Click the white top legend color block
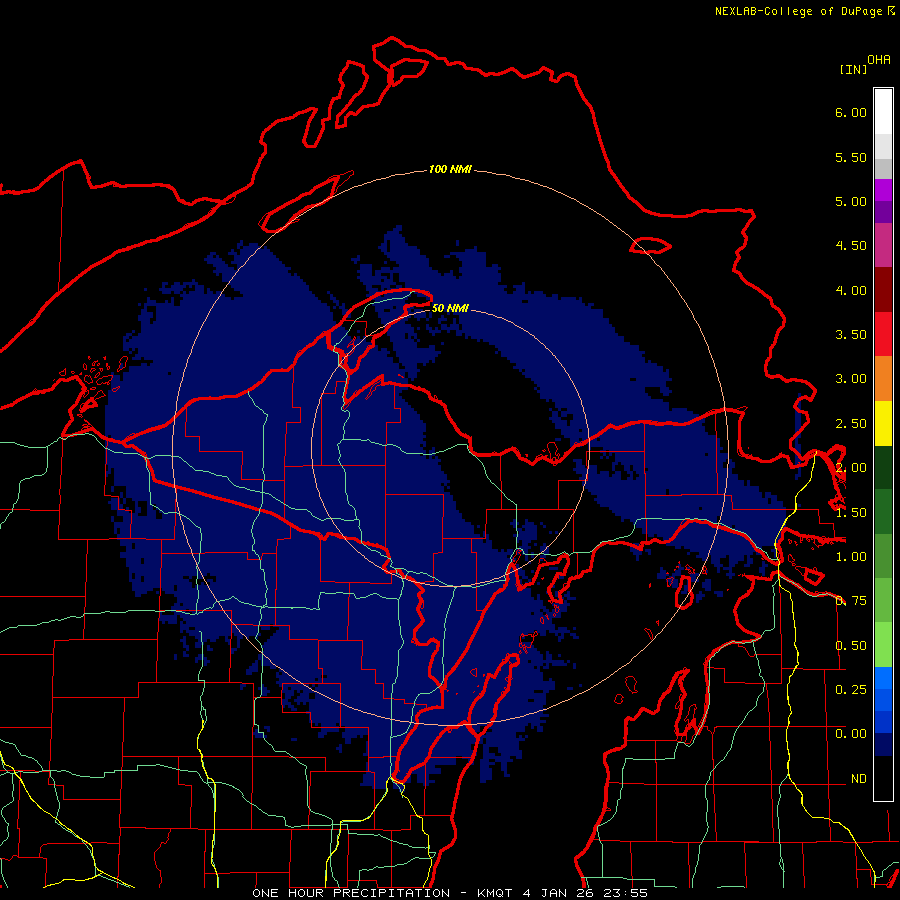The width and height of the screenshot is (900, 900). (x=883, y=112)
